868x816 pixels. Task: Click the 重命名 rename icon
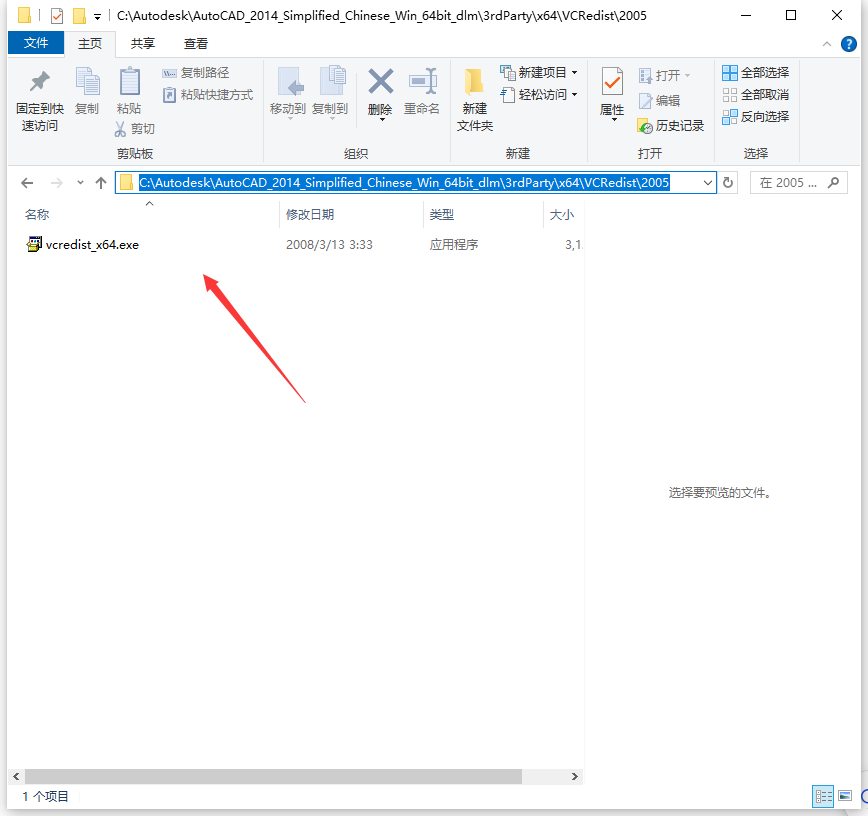[x=422, y=82]
